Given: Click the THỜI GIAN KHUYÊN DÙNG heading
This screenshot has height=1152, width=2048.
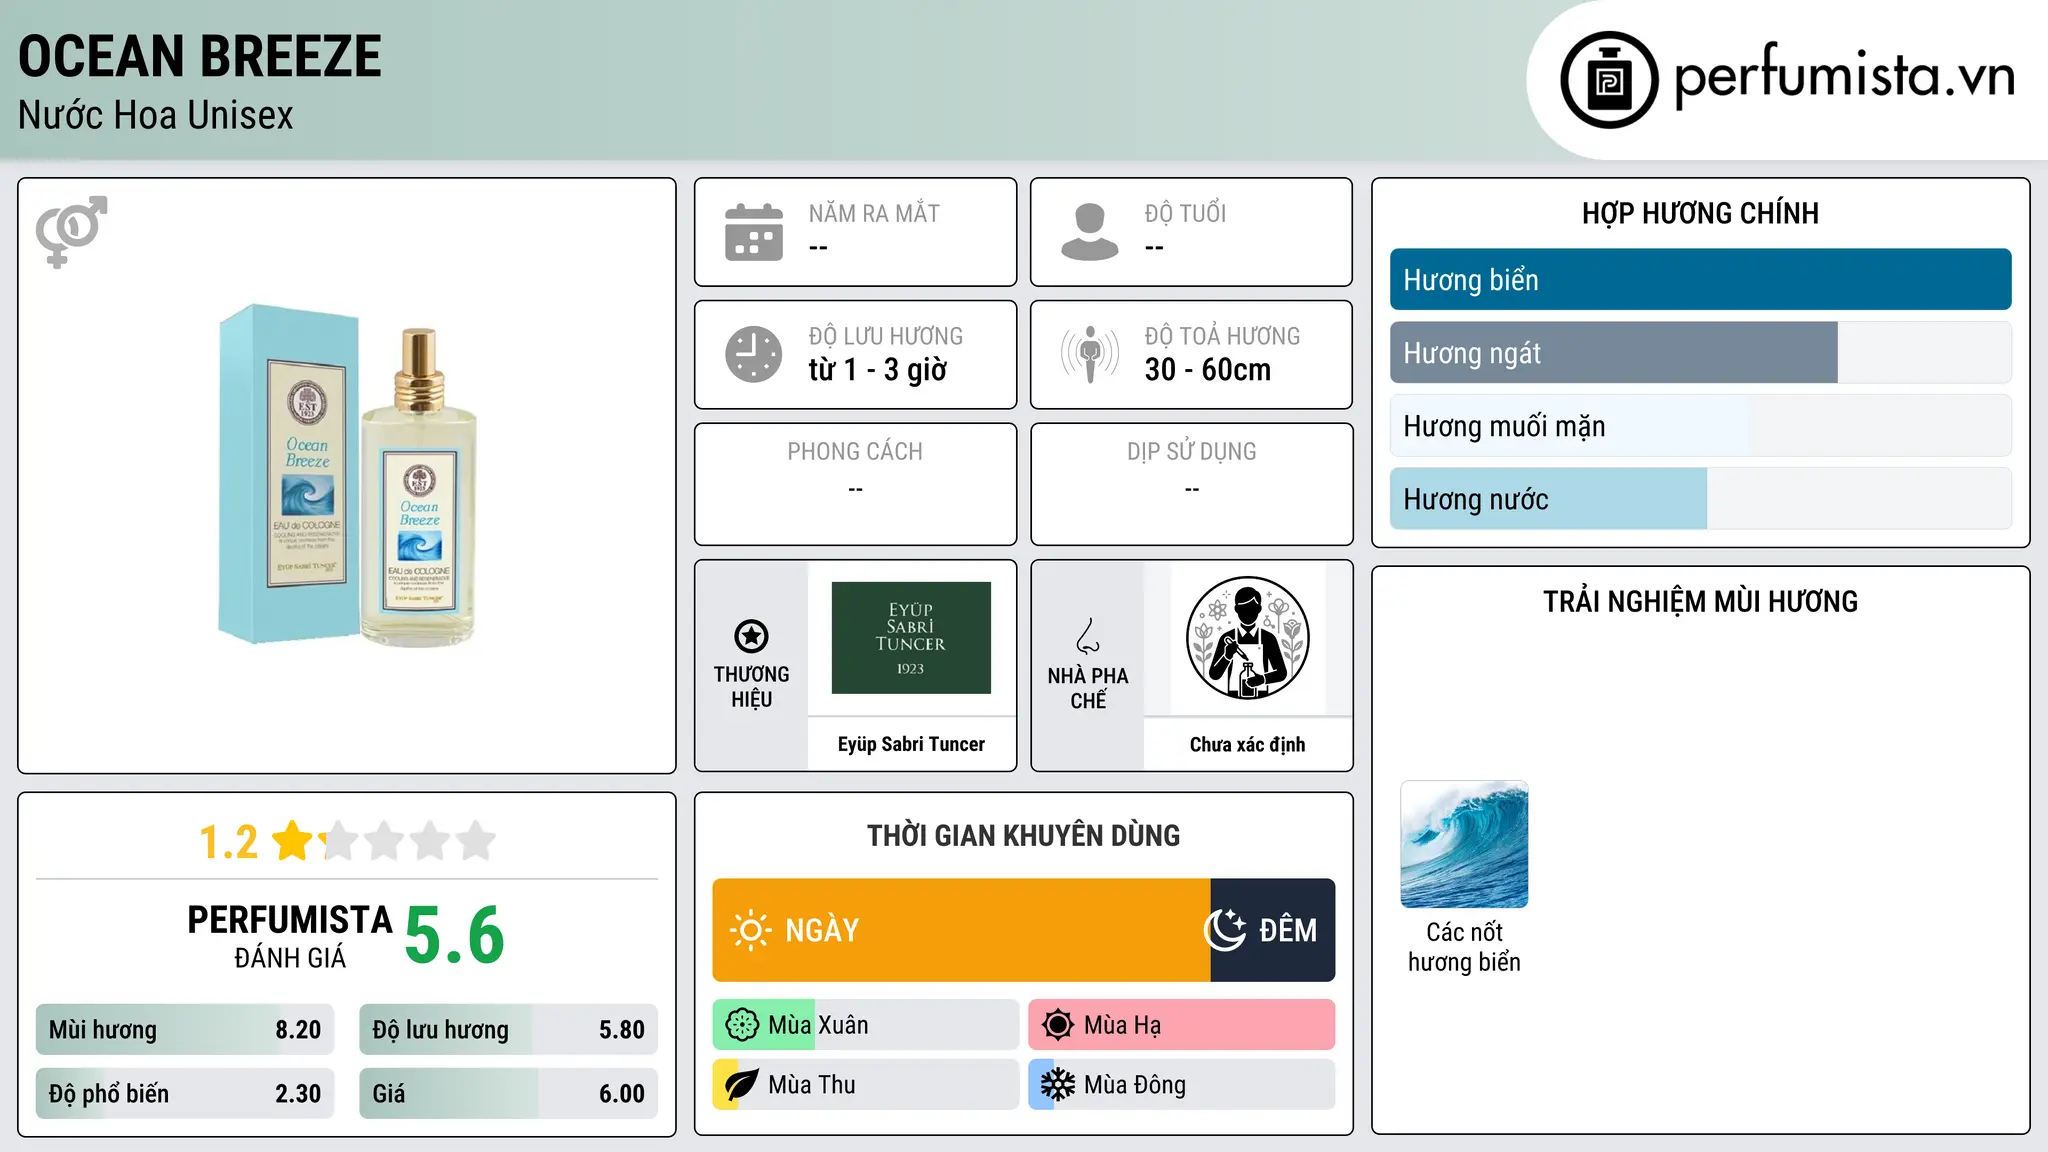Looking at the screenshot, I should (x=1023, y=836).
